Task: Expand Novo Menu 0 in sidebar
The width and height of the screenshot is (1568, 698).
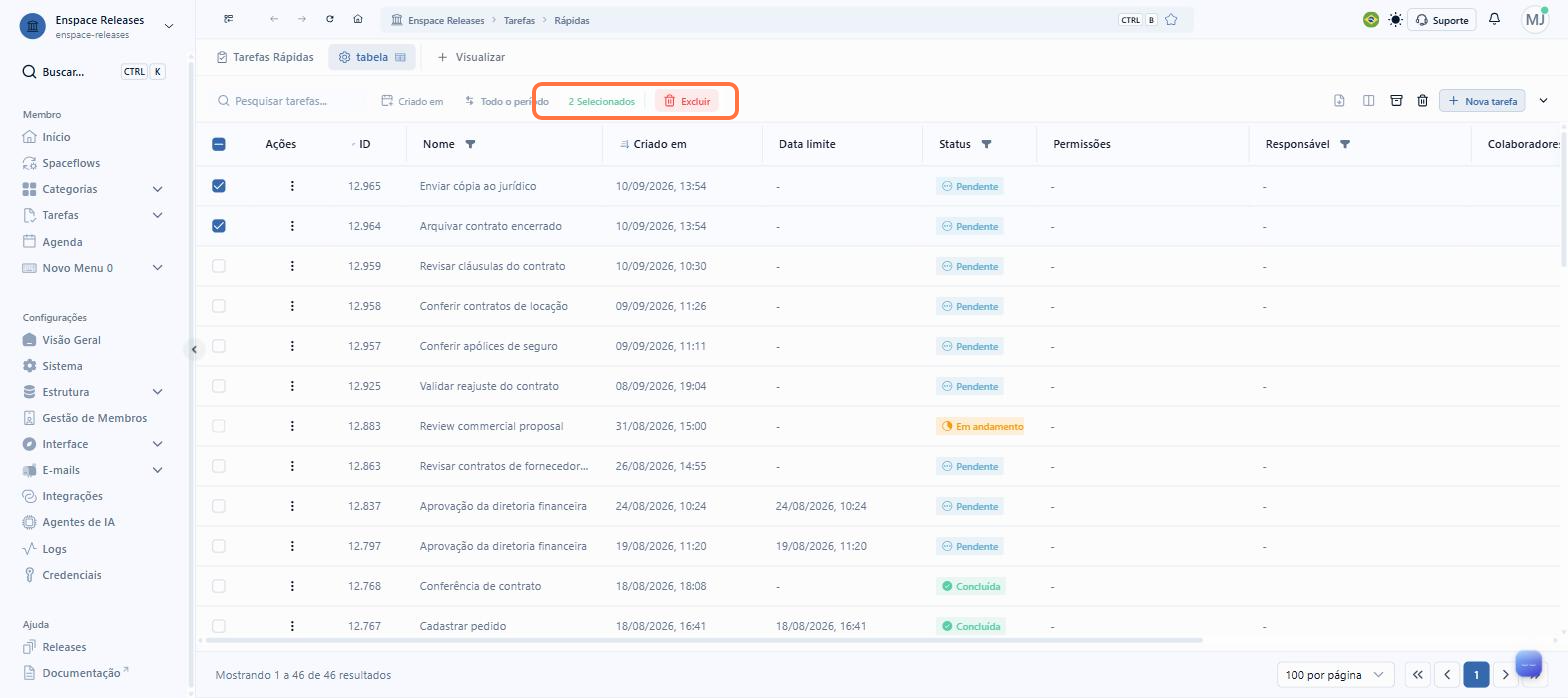Action: pos(157,268)
